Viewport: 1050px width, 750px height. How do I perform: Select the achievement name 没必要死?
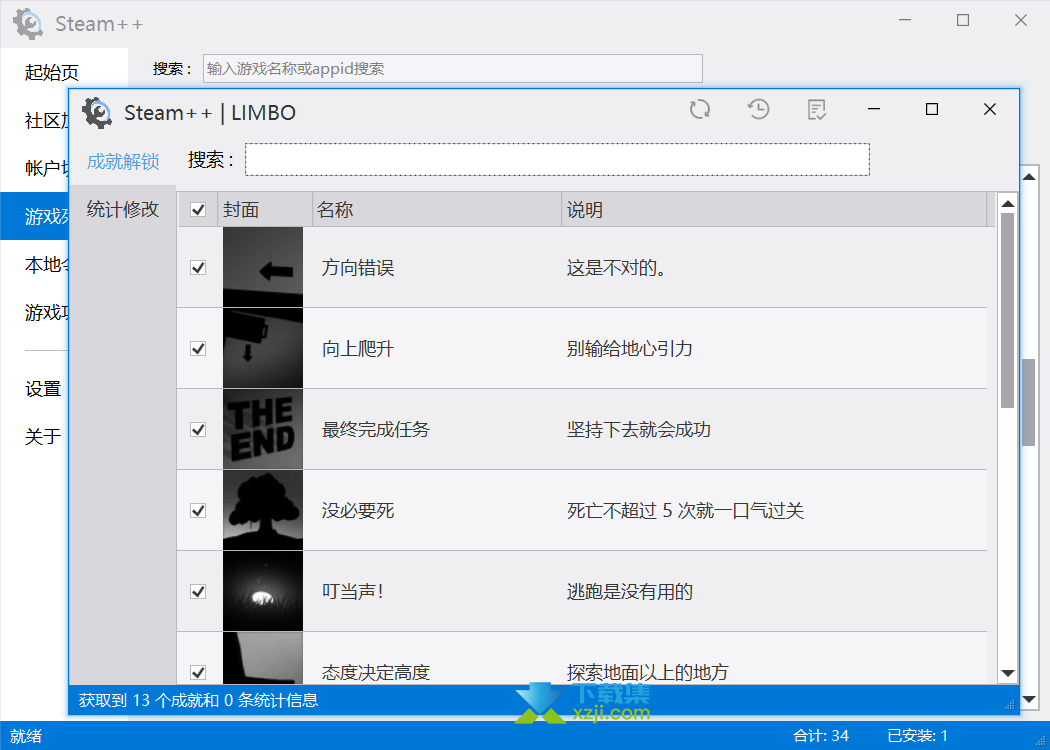pyautogui.click(x=358, y=511)
